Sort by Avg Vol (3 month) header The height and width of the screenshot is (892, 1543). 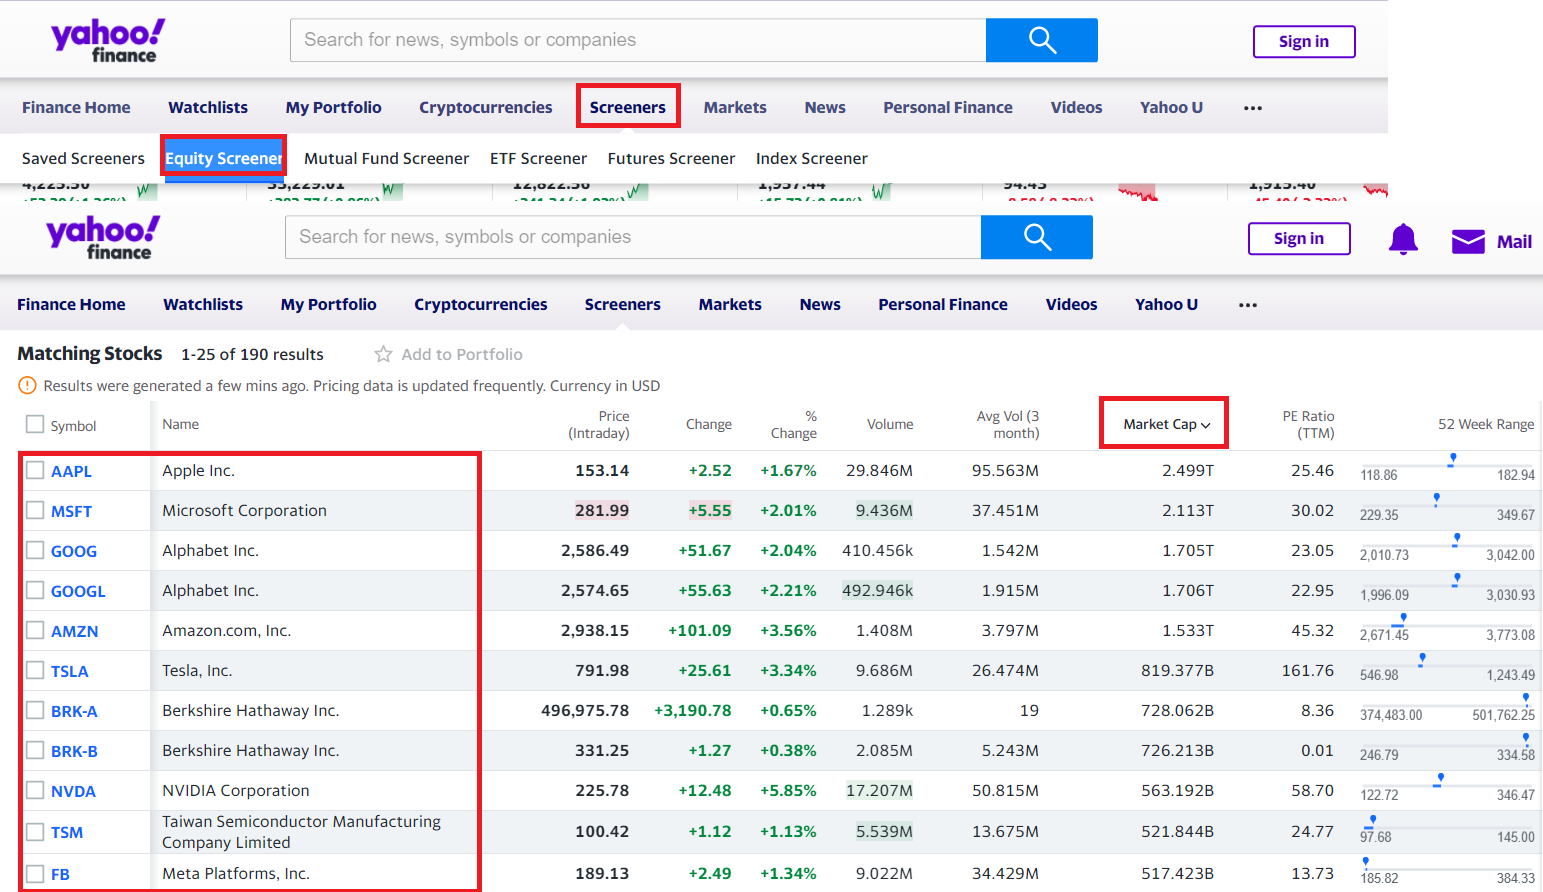[x=1008, y=424]
